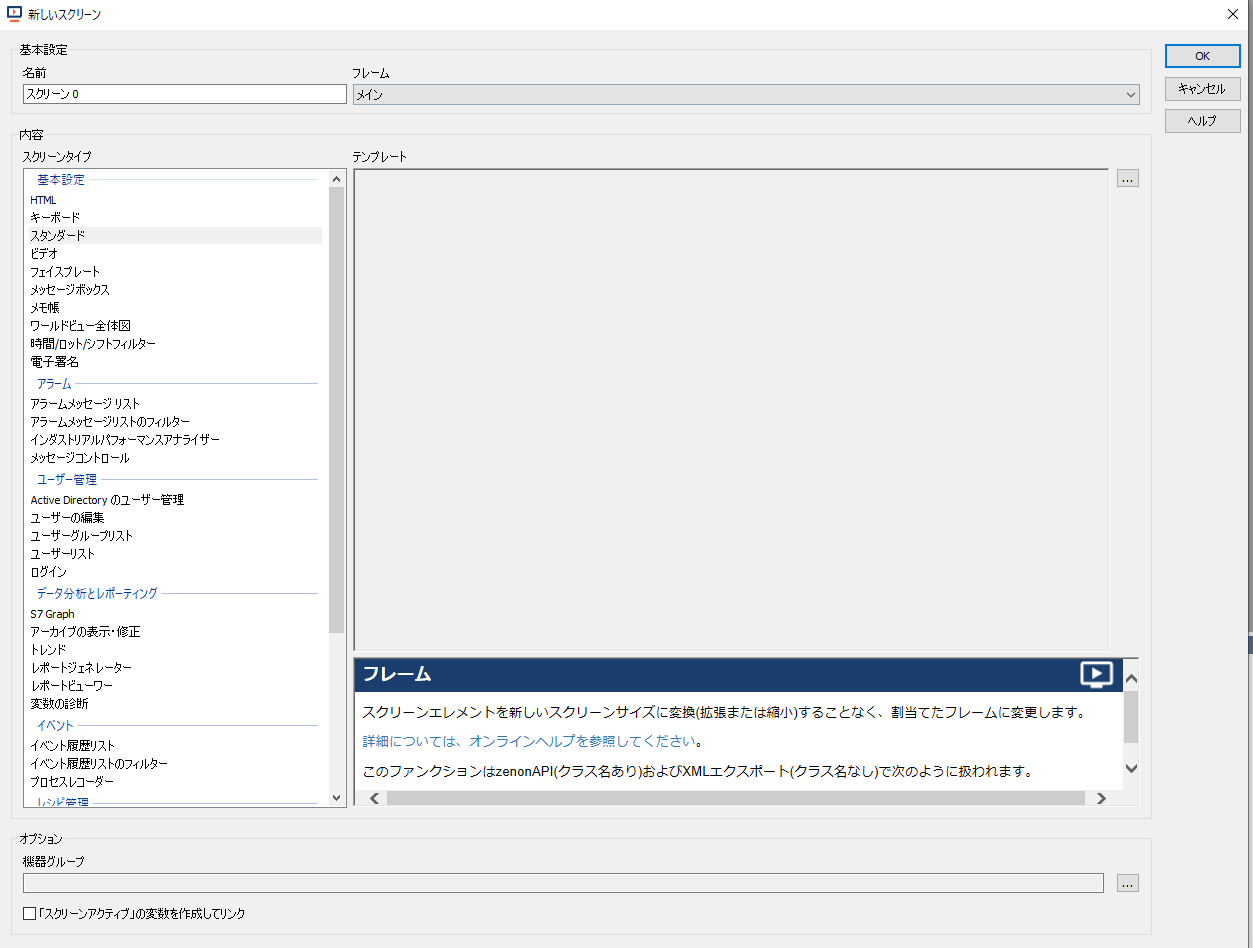
Task: Select スタンダード screen type
Action: (x=175, y=236)
